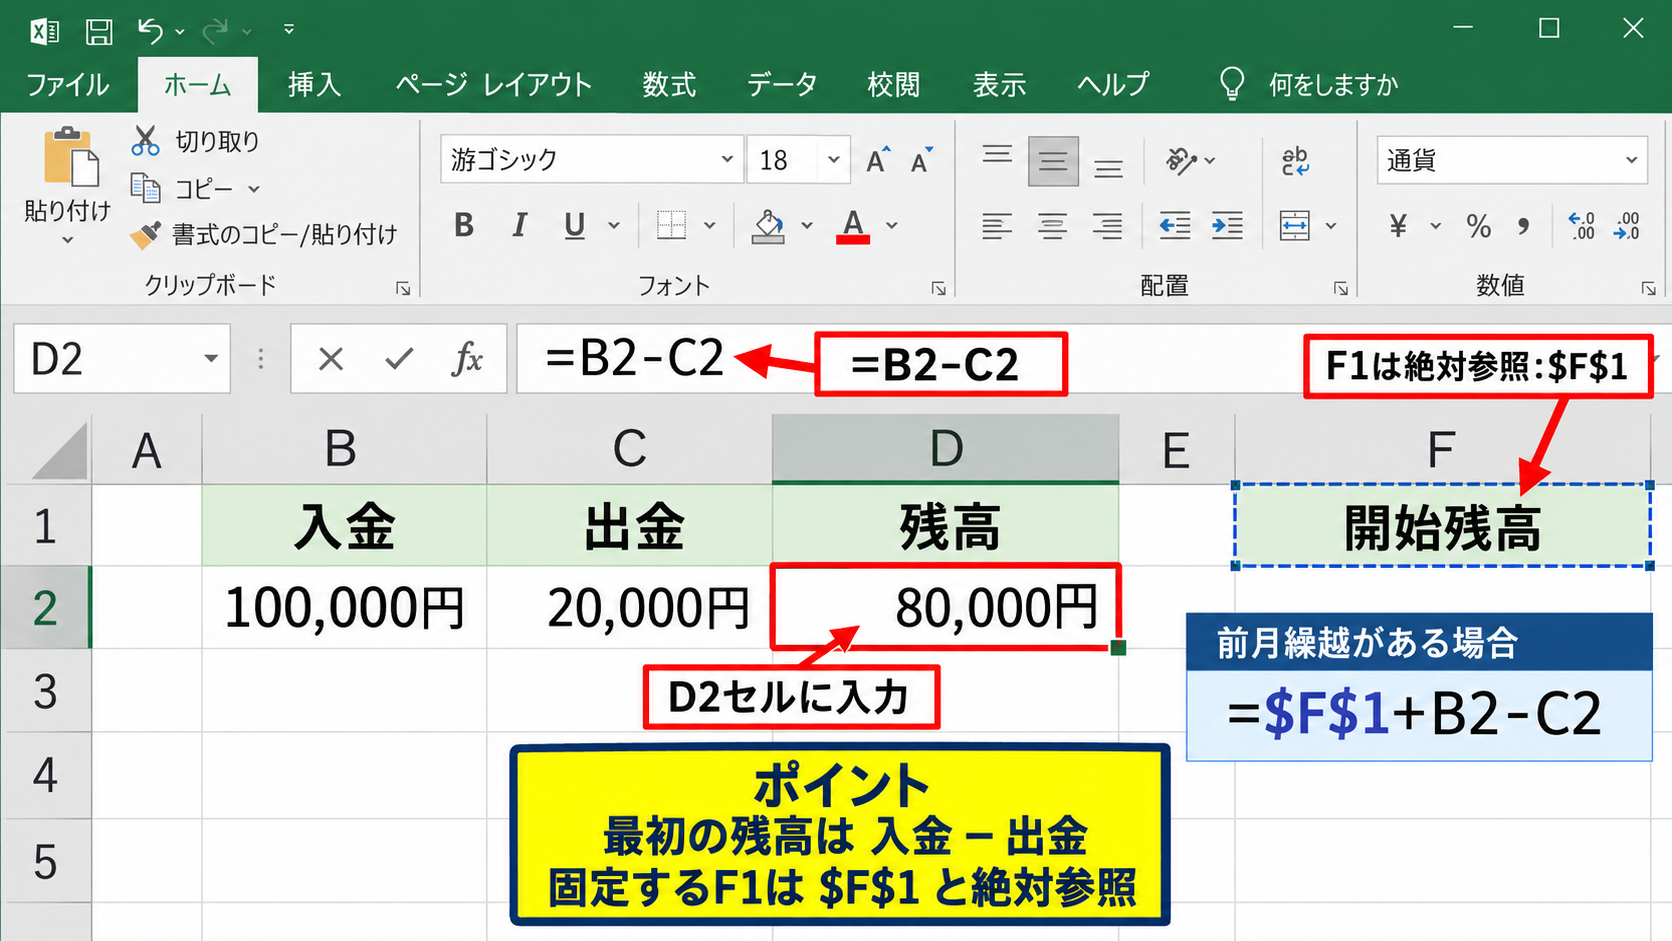
Task: Click the text orientation icon
Action: [x=1182, y=160]
